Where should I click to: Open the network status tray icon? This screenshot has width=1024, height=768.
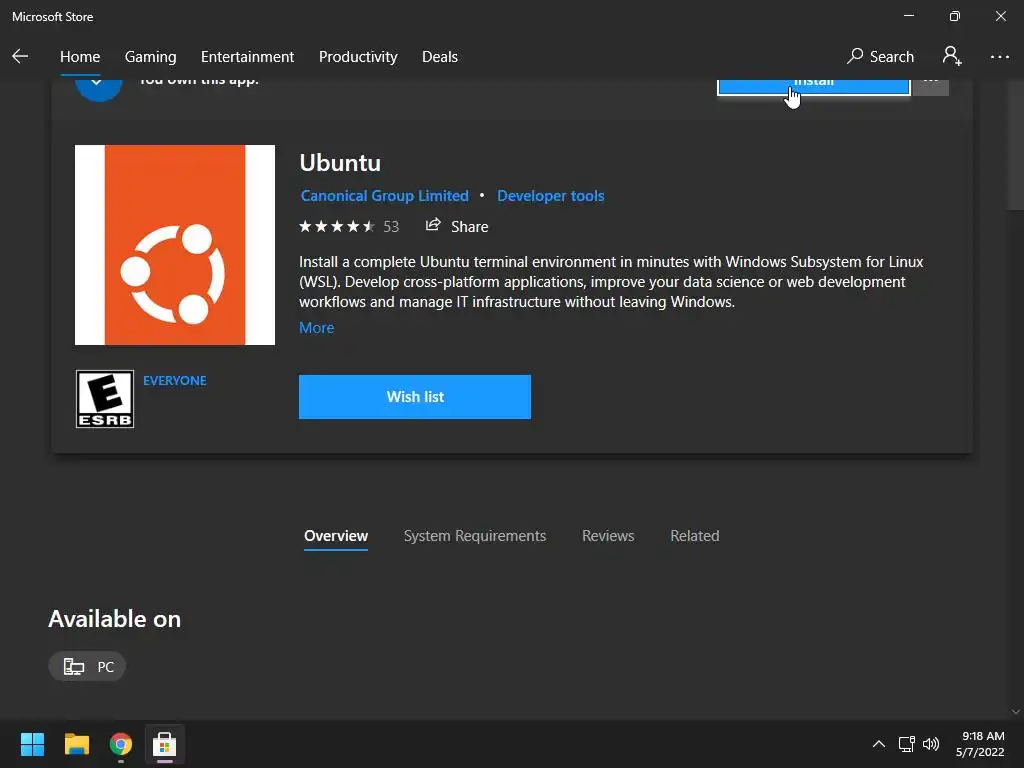click(x=906, y=744)
